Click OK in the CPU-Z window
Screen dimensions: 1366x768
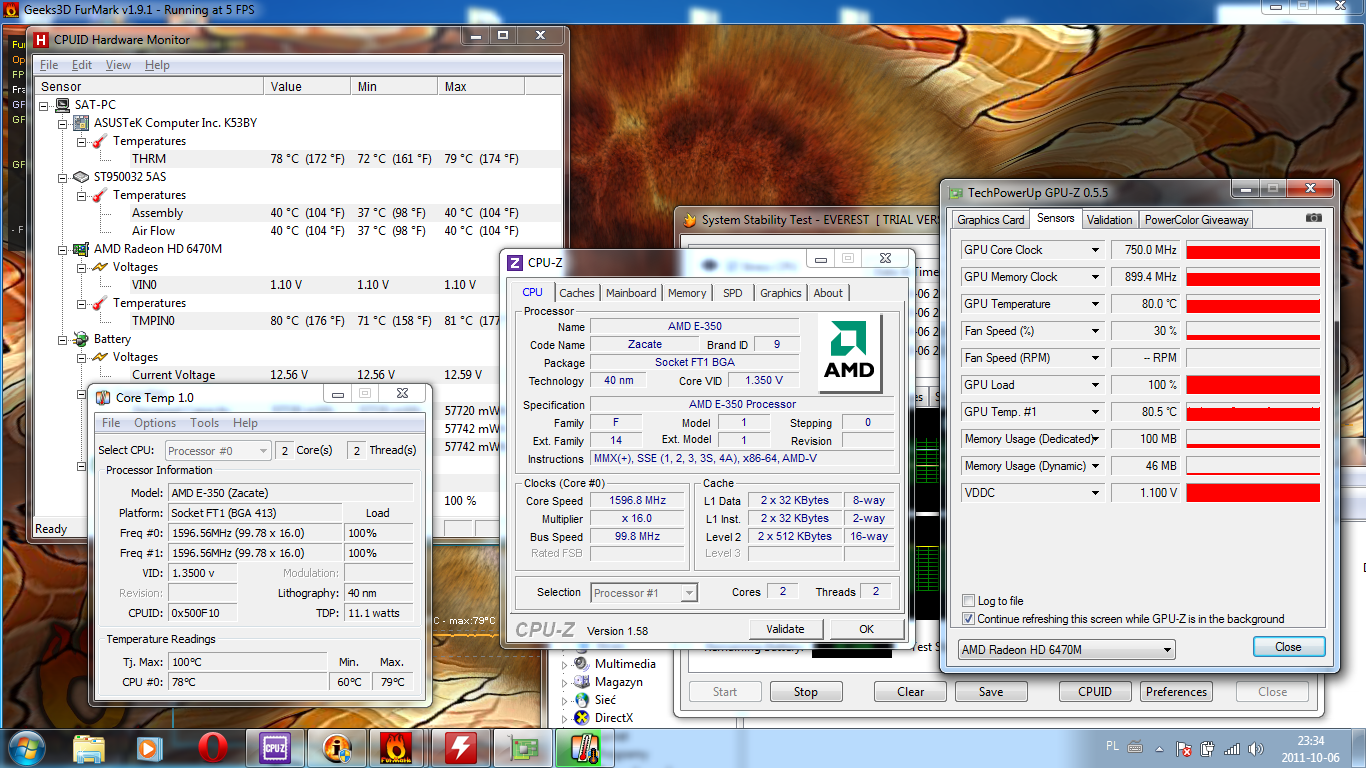coord(866,629)
